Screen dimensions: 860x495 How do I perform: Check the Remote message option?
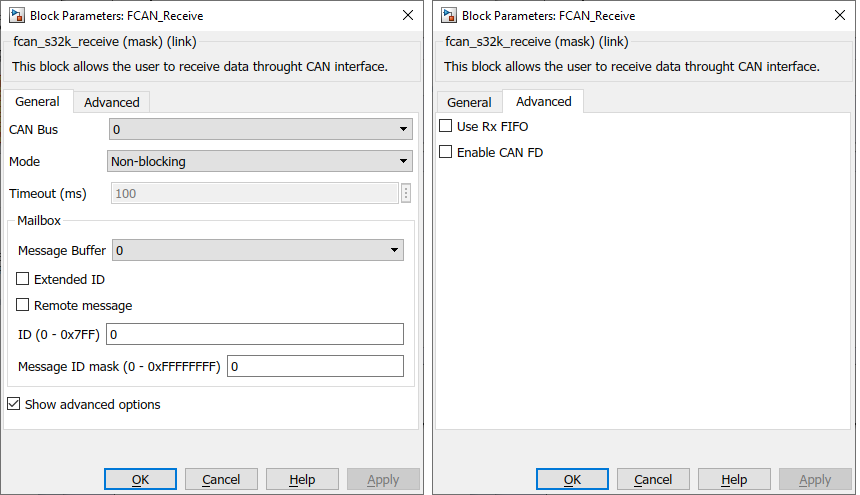pyautogui.click(x=23, y=306)
